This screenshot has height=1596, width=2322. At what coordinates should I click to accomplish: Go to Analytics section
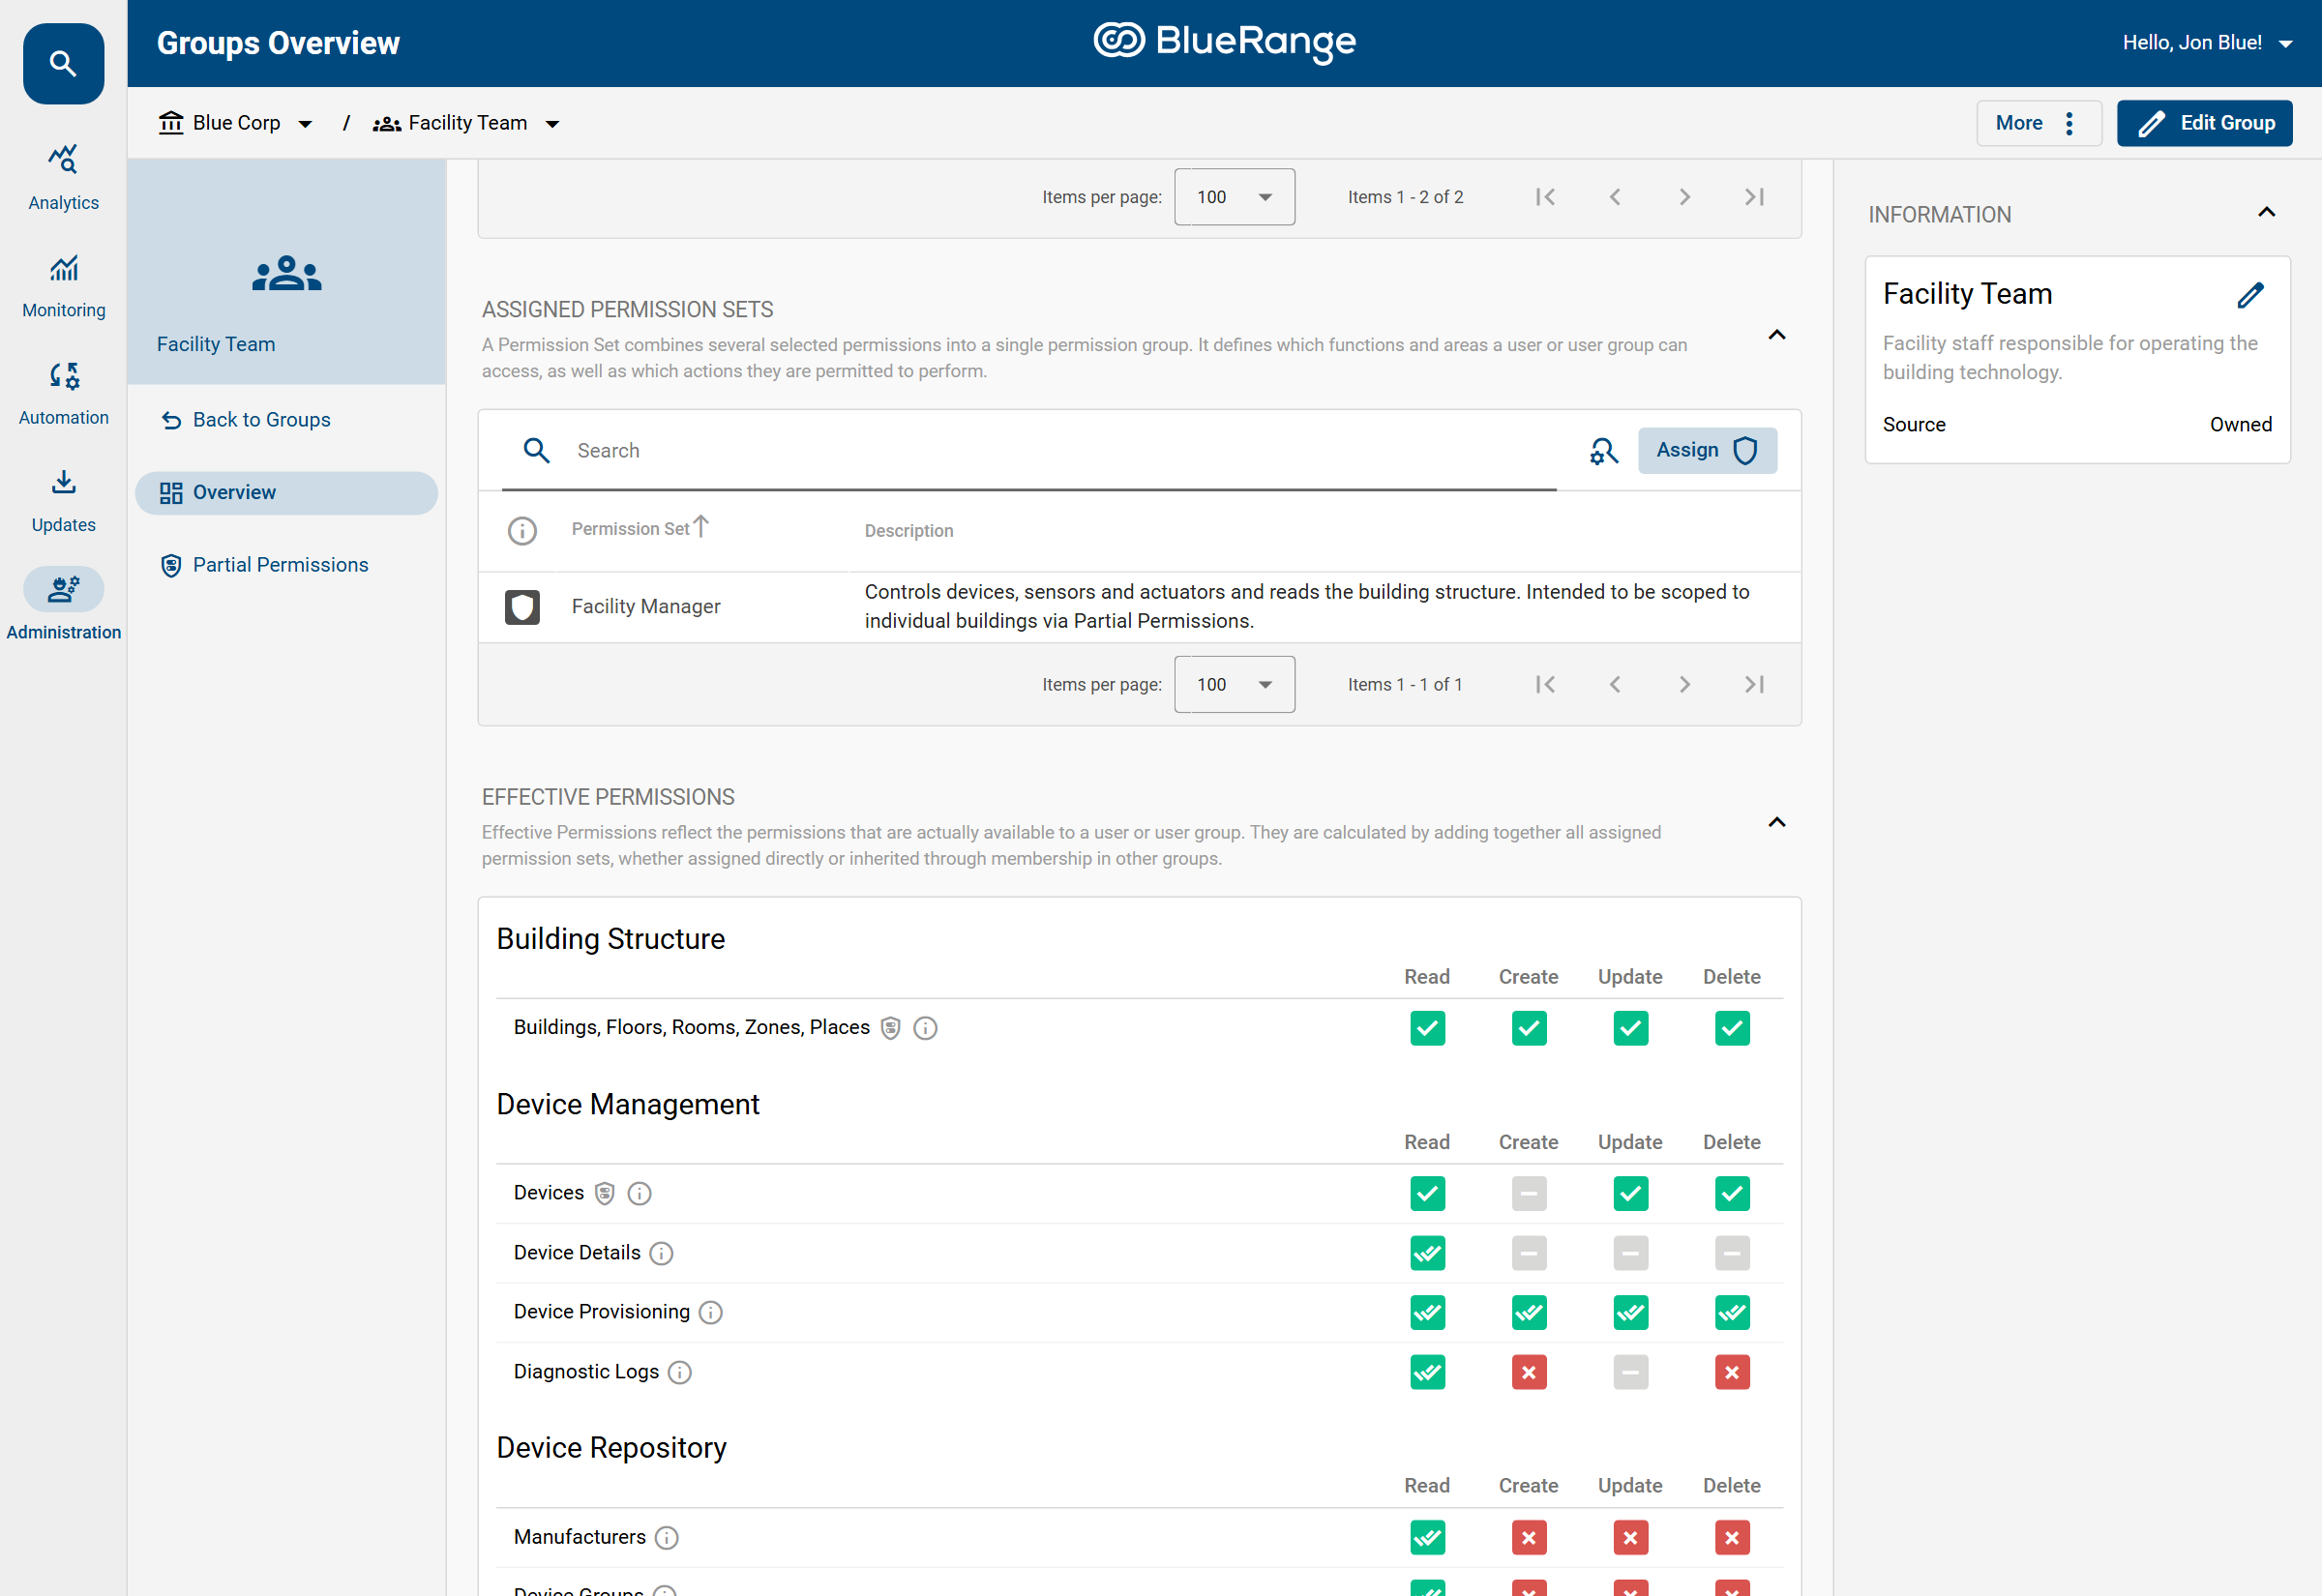[x=63, y=177]
